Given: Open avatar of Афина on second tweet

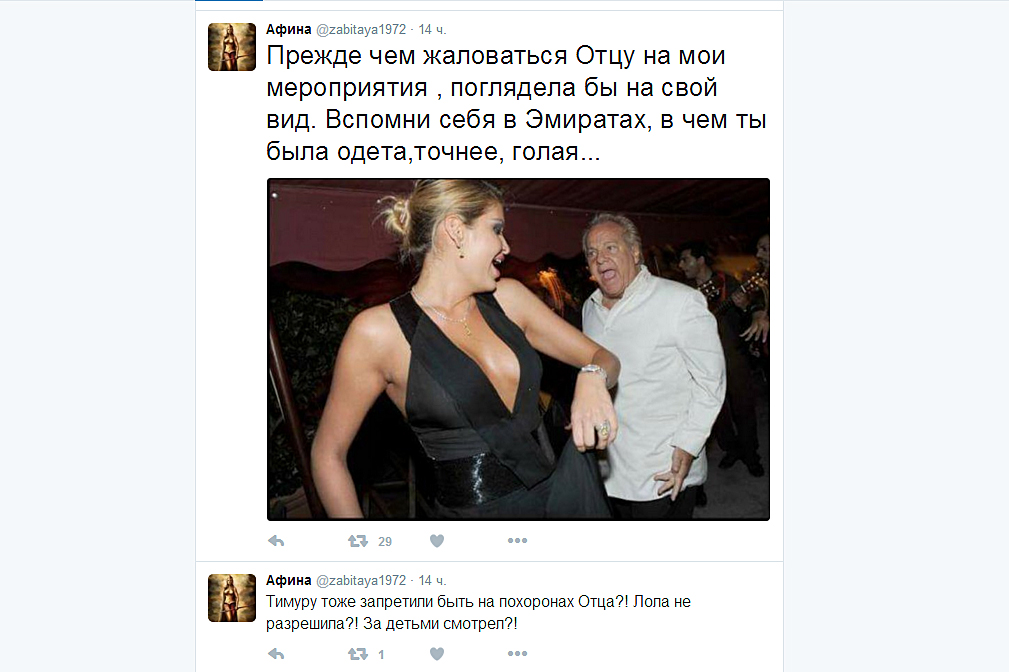Looking at the screenshot, I should pos(232,598).
